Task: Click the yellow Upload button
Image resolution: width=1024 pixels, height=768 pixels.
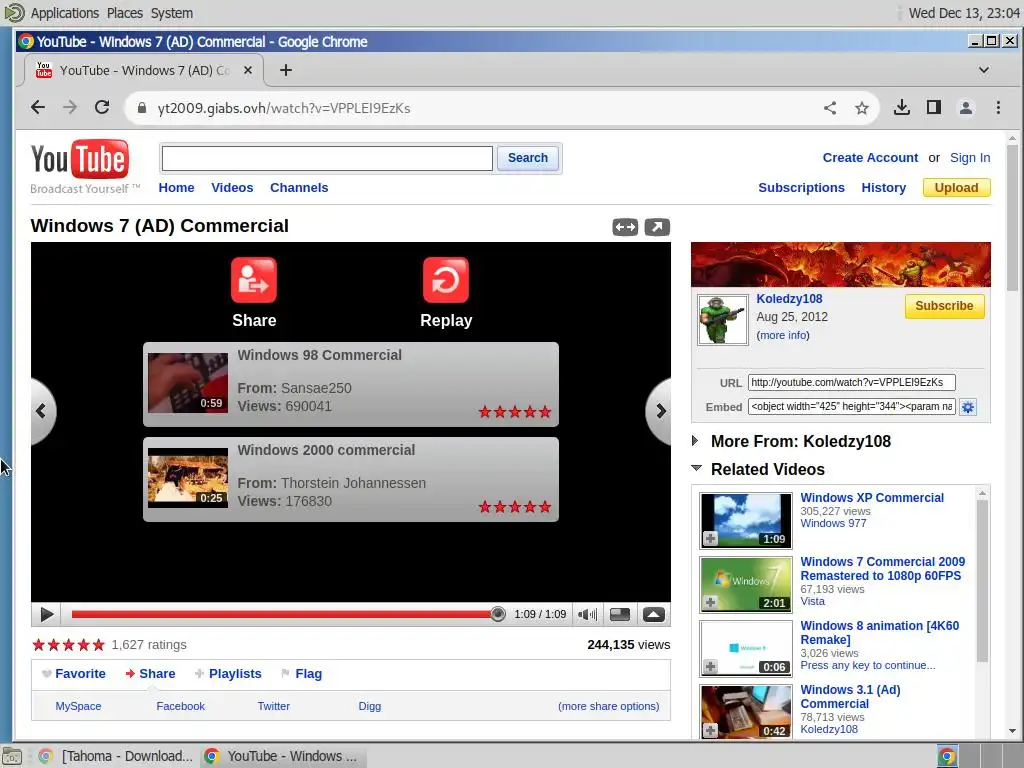Action: point(956,187)
